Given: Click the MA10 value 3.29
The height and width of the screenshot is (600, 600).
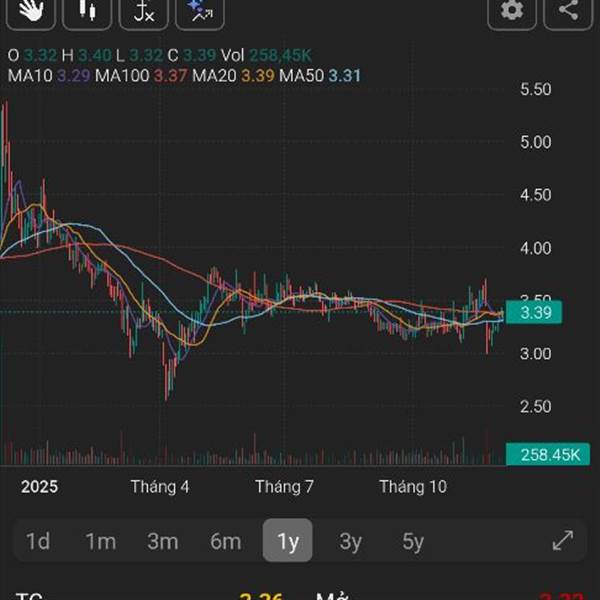Looking at the screenshot, I should pos(73,75).
